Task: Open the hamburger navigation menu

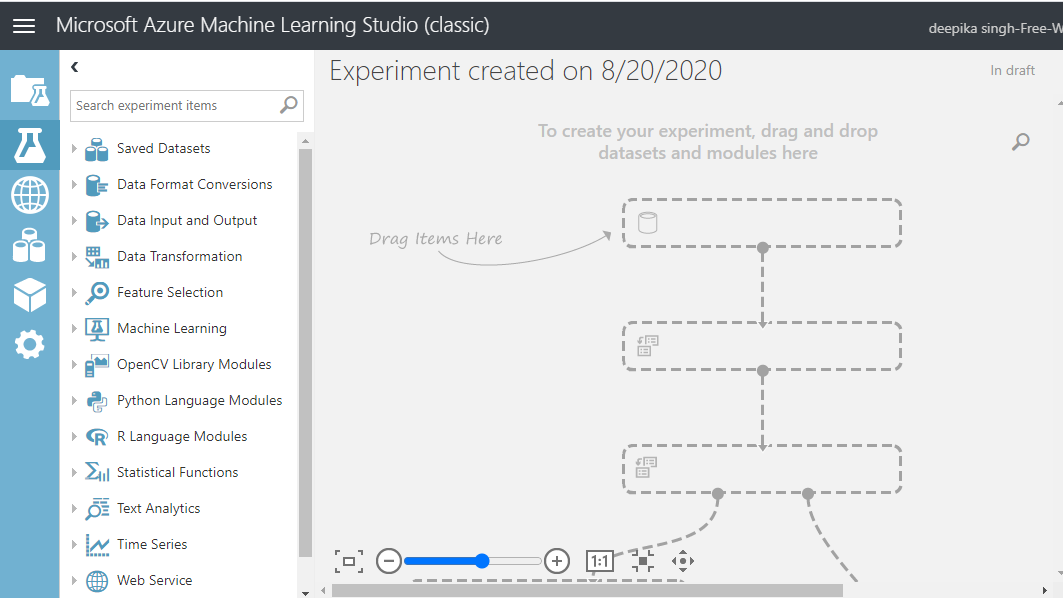Action: pyautogui.click(x=24, y=26)
